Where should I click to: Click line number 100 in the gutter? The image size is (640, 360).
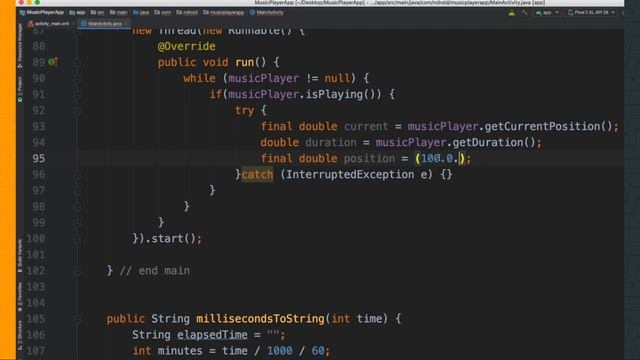(x=36, y=239)
